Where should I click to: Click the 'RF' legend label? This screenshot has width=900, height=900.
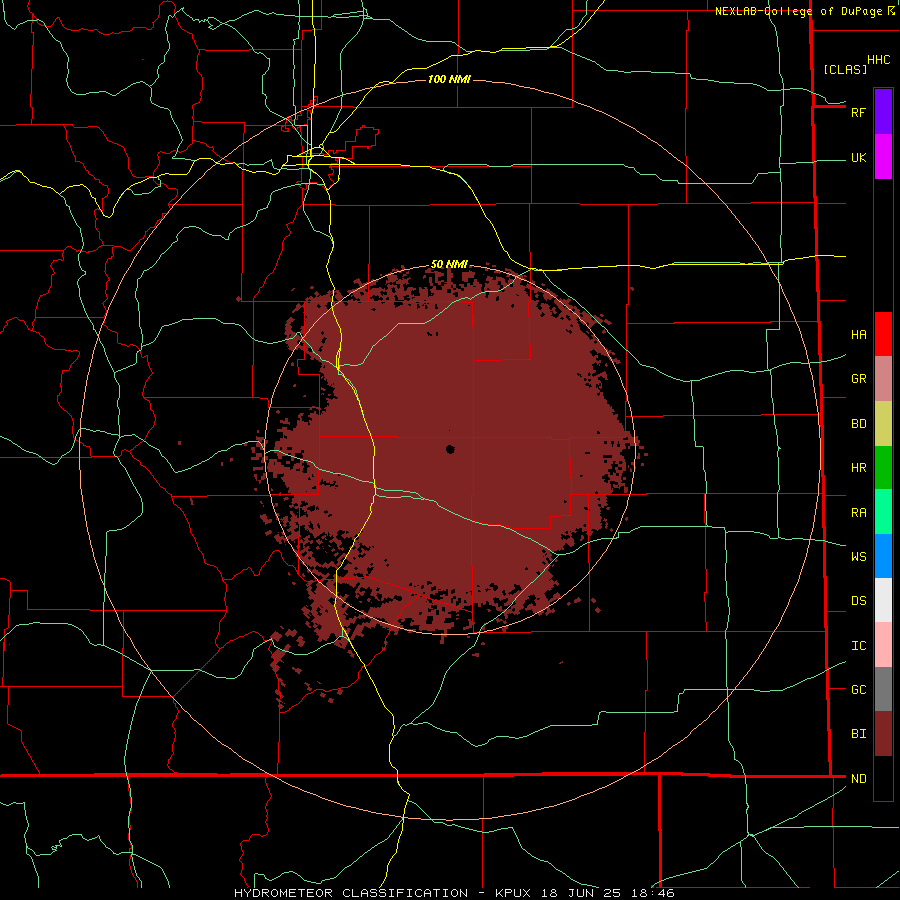point(858,112)
